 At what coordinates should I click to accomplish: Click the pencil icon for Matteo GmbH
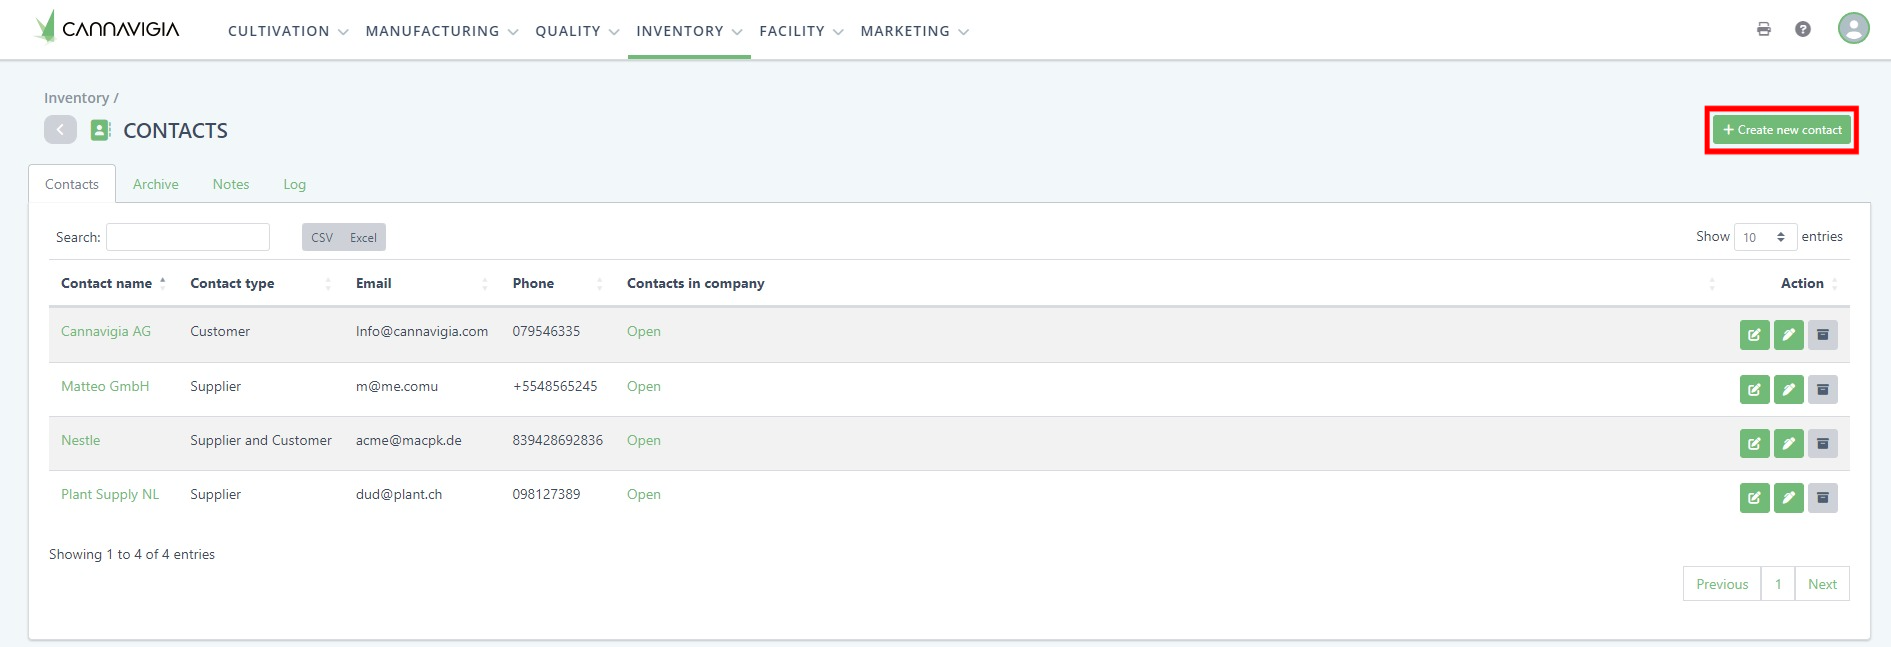tap(1788, 389)
